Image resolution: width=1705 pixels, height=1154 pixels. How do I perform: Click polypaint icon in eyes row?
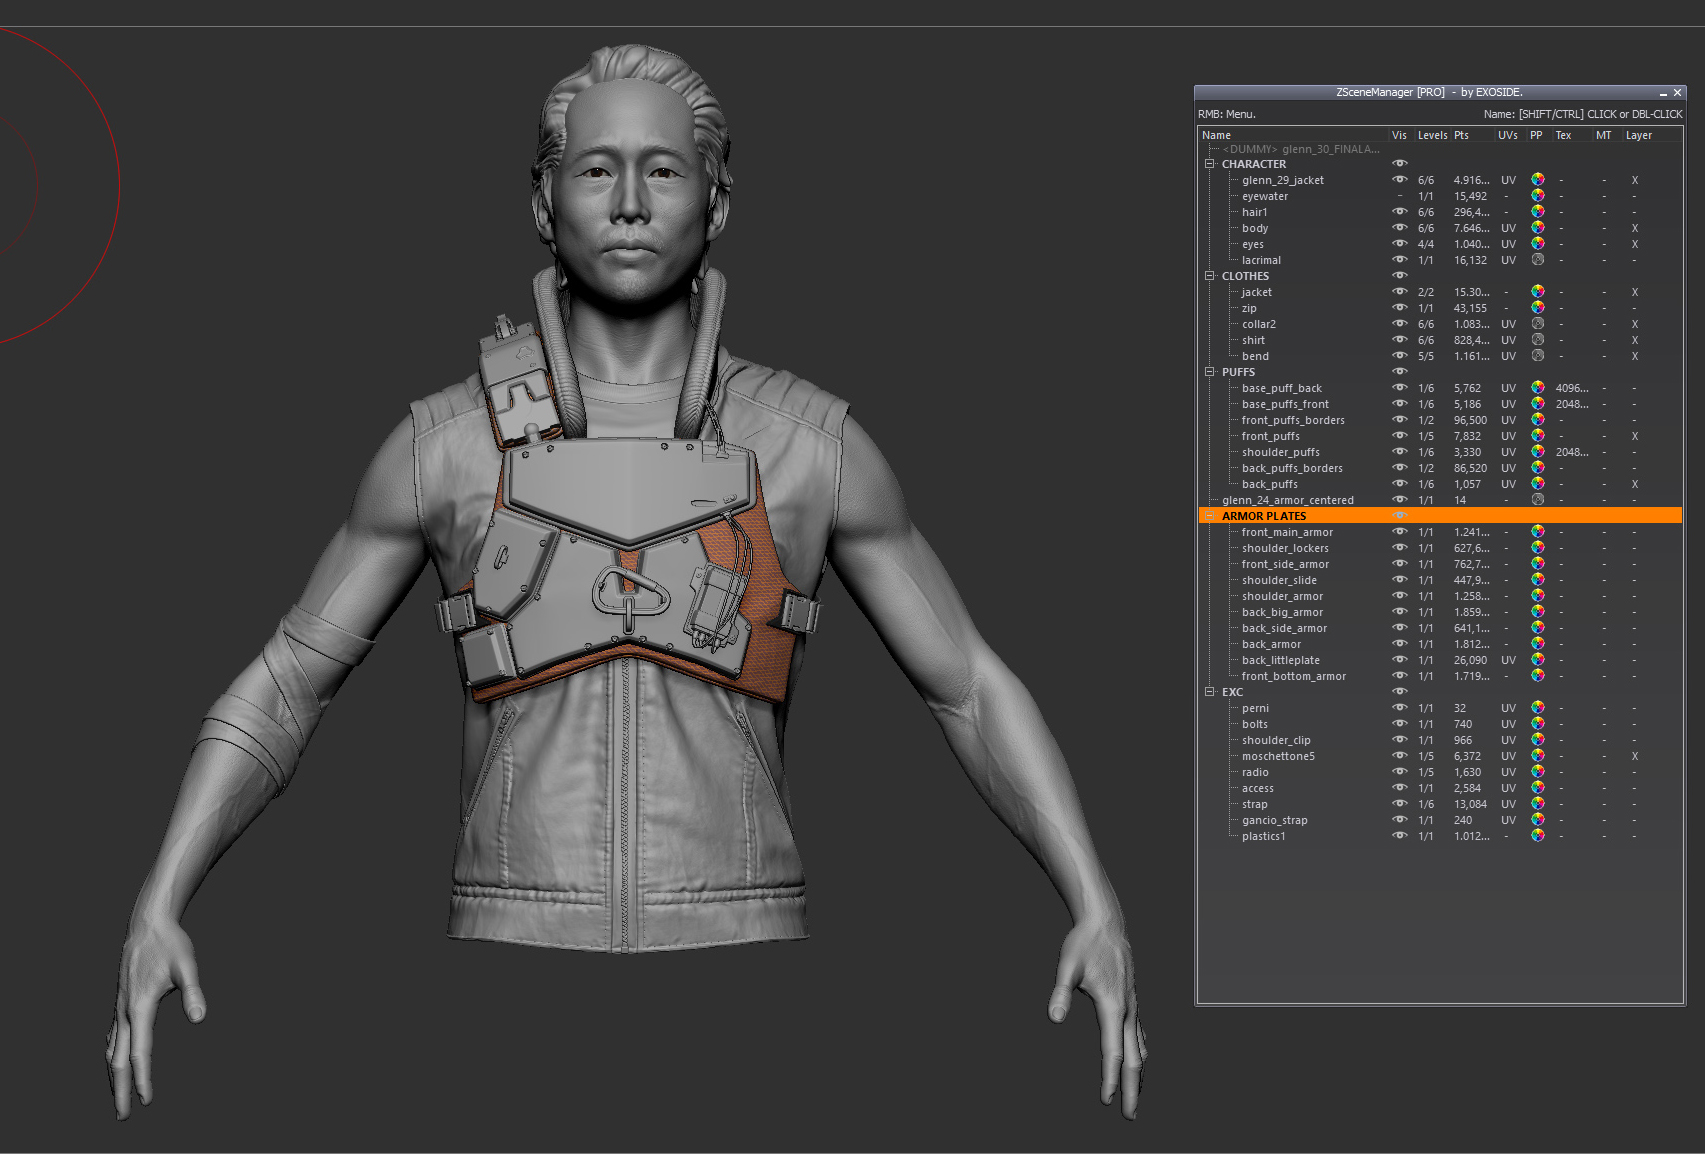(x=1538, y=244)
